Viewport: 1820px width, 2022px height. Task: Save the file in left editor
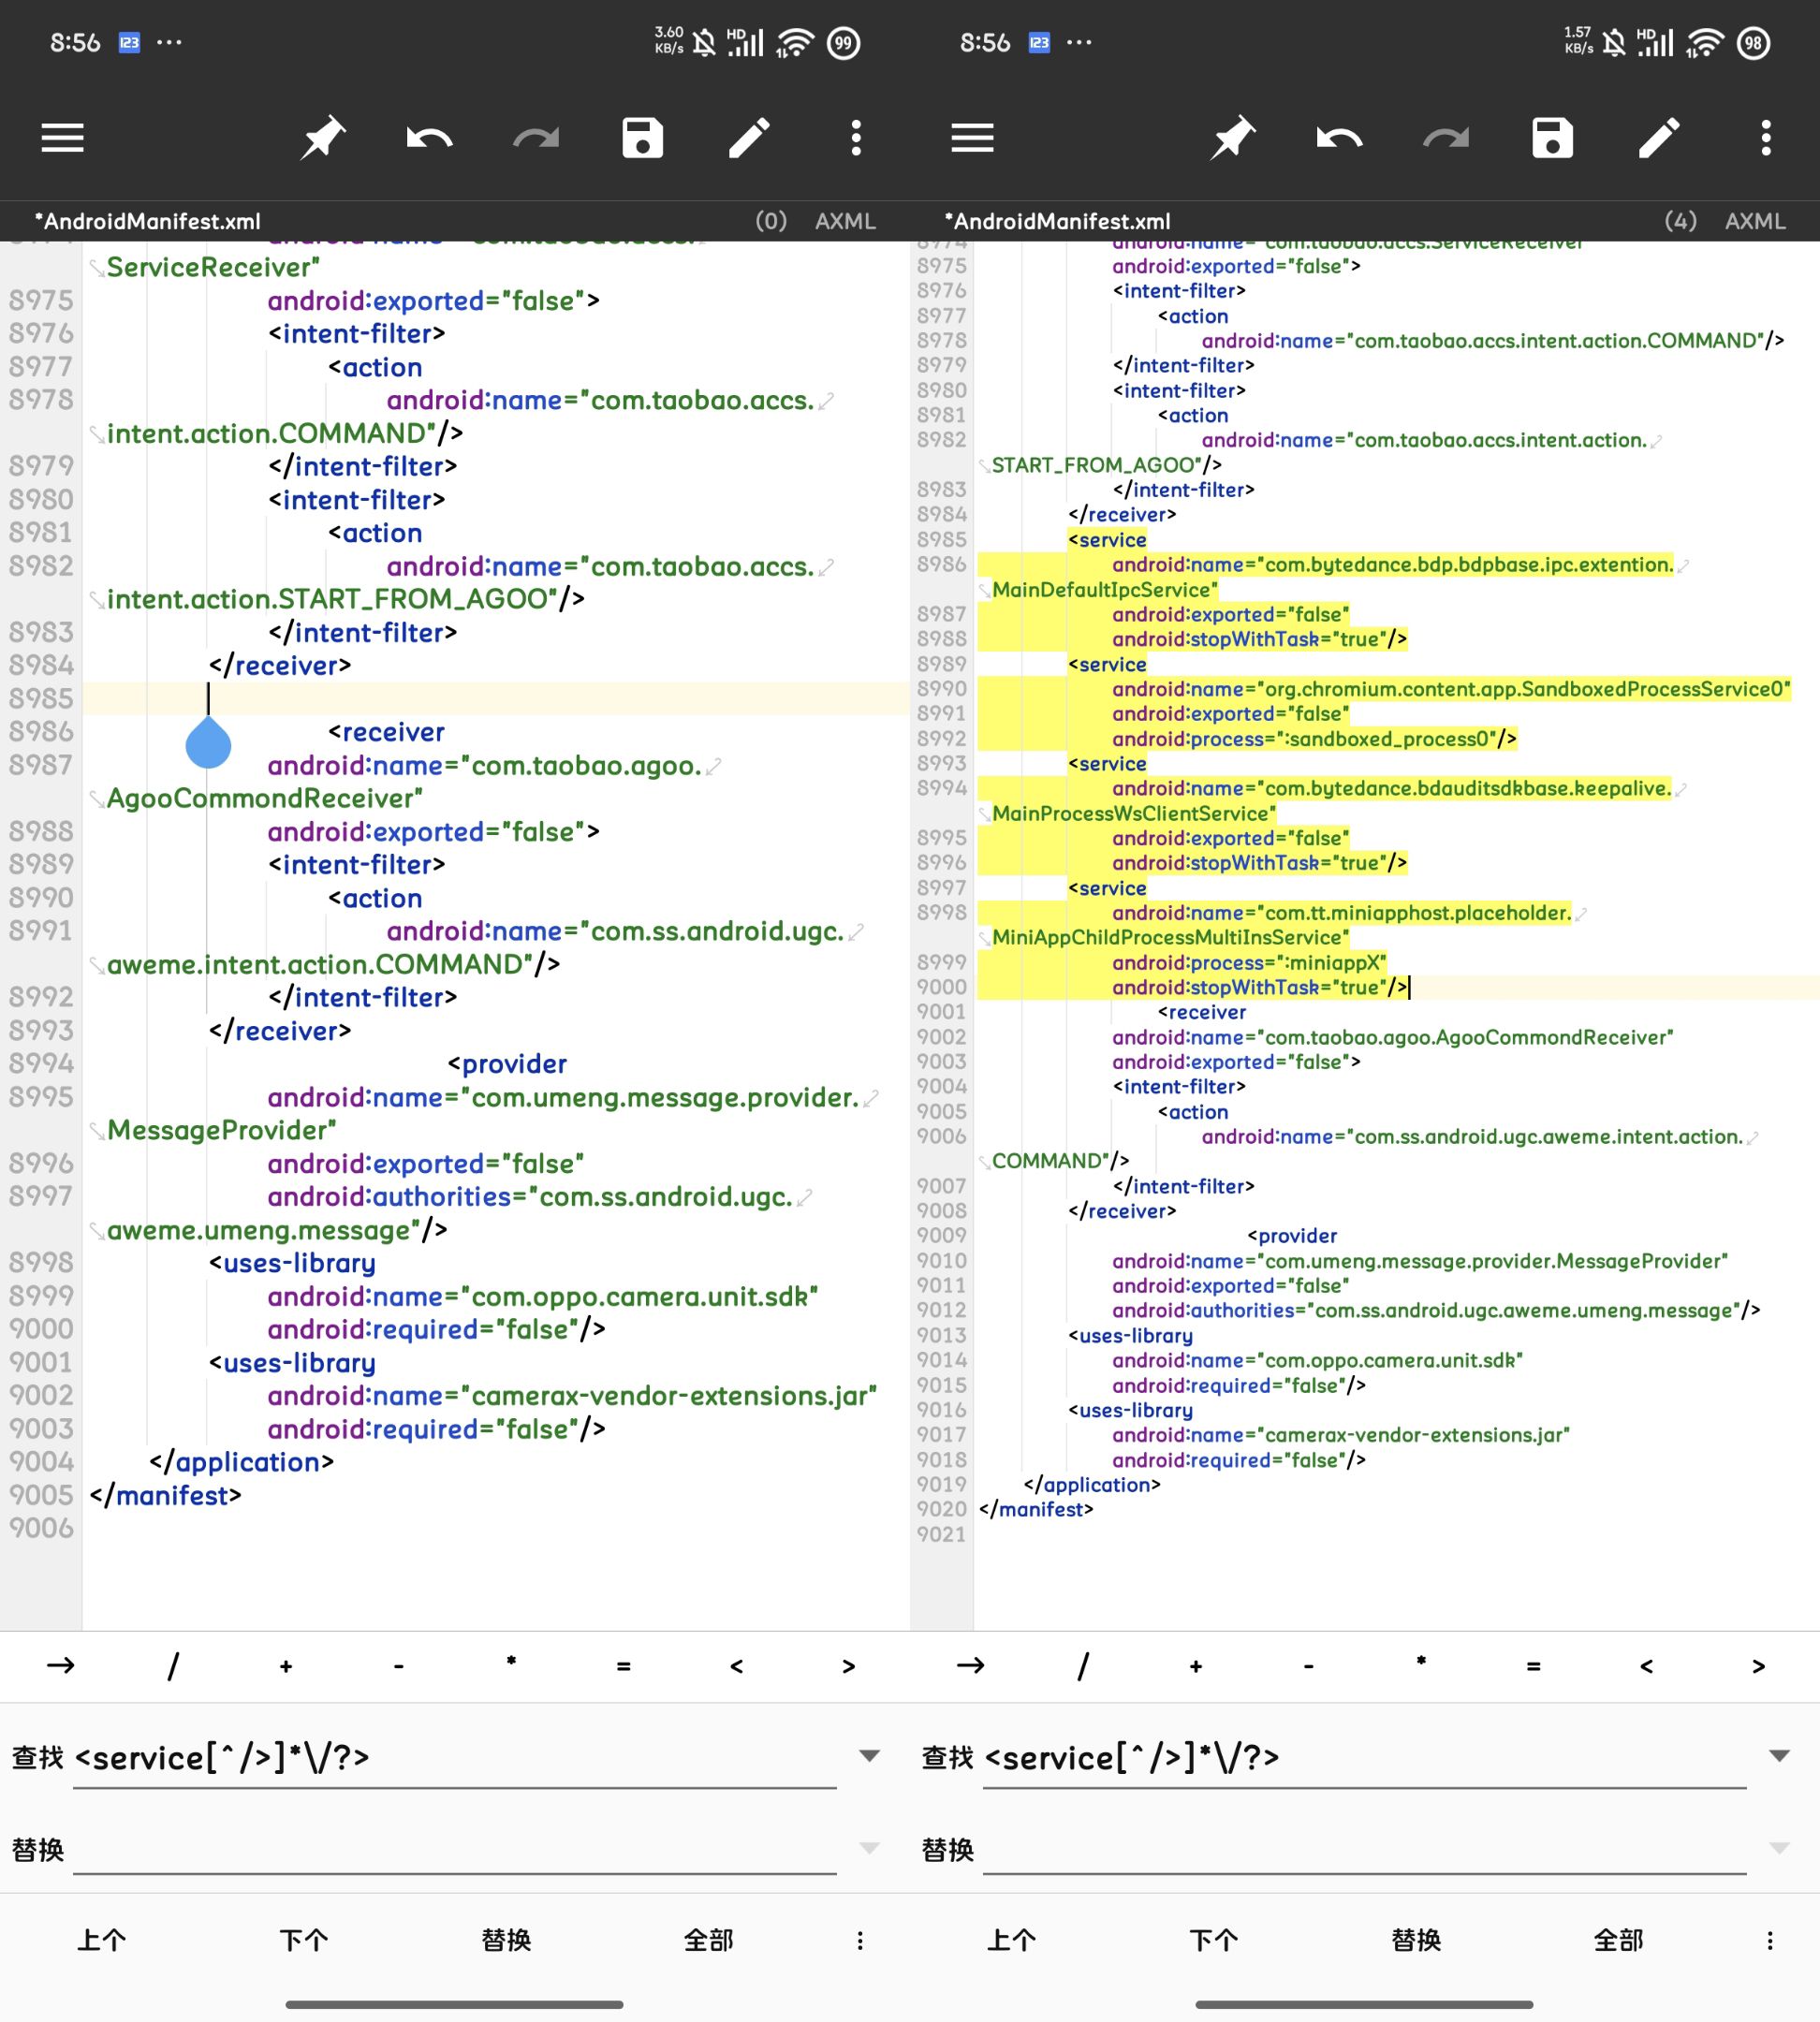642,138
